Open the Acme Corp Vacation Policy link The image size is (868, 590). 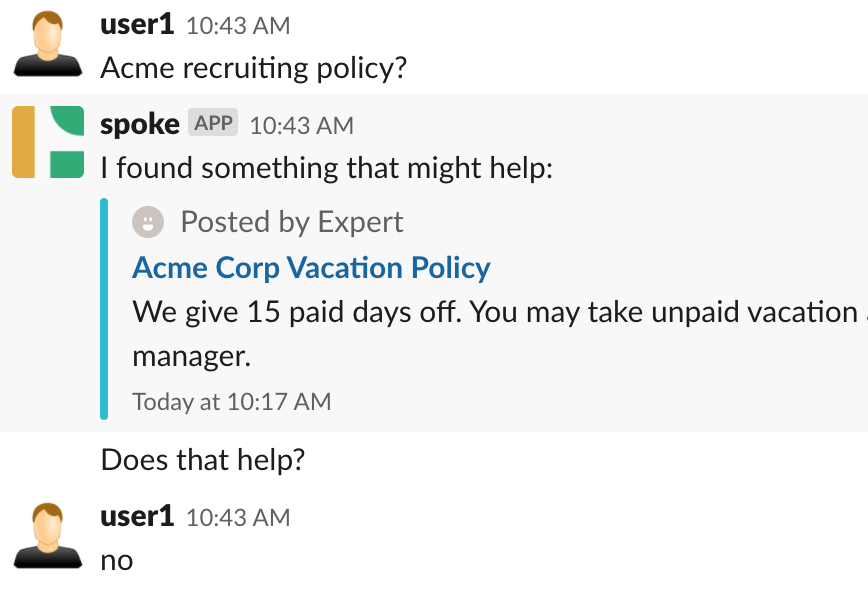click(x=311, y=268)
